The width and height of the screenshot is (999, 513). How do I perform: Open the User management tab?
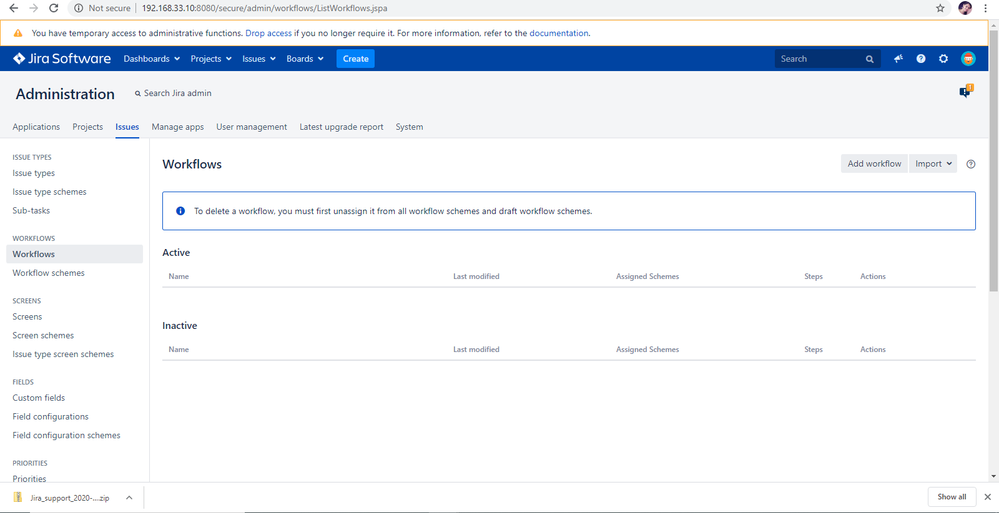pos(252,127)
